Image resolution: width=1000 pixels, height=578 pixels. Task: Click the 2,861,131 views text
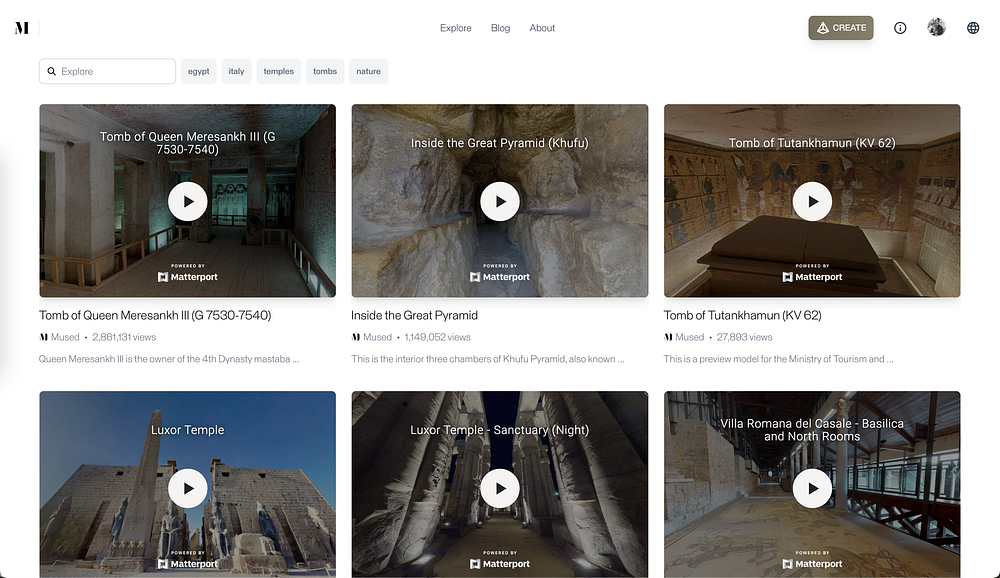coord(124,337)
